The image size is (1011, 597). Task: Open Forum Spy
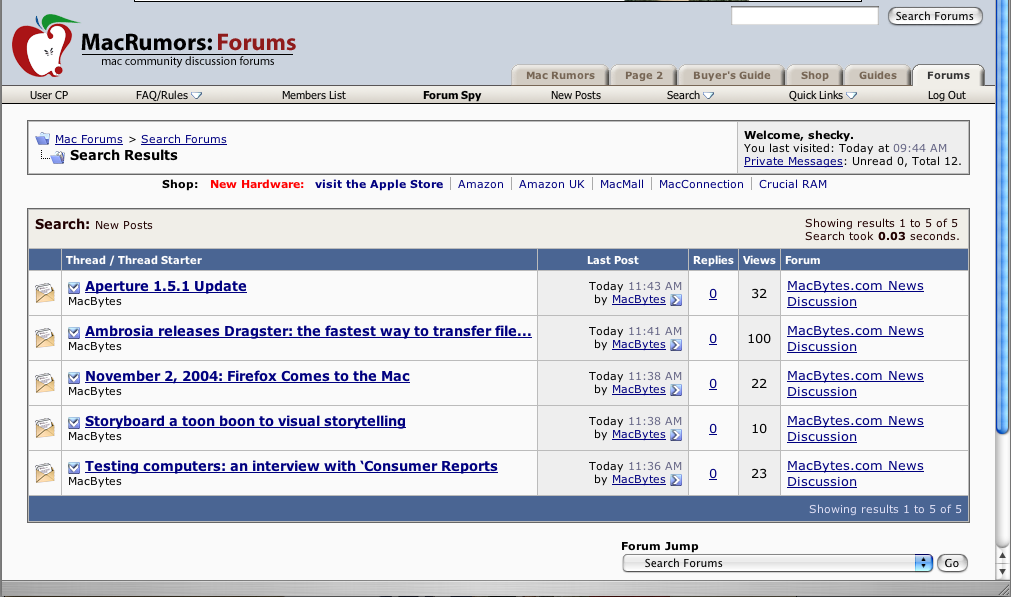pos(452,95)
